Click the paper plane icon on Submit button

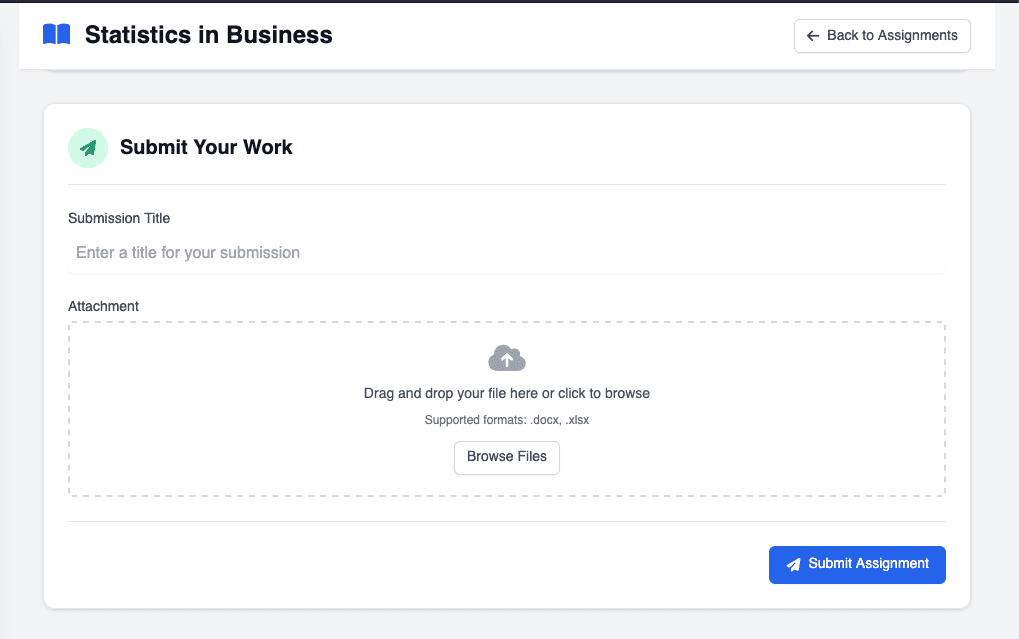pyautogui.click(x=793, y=564)
